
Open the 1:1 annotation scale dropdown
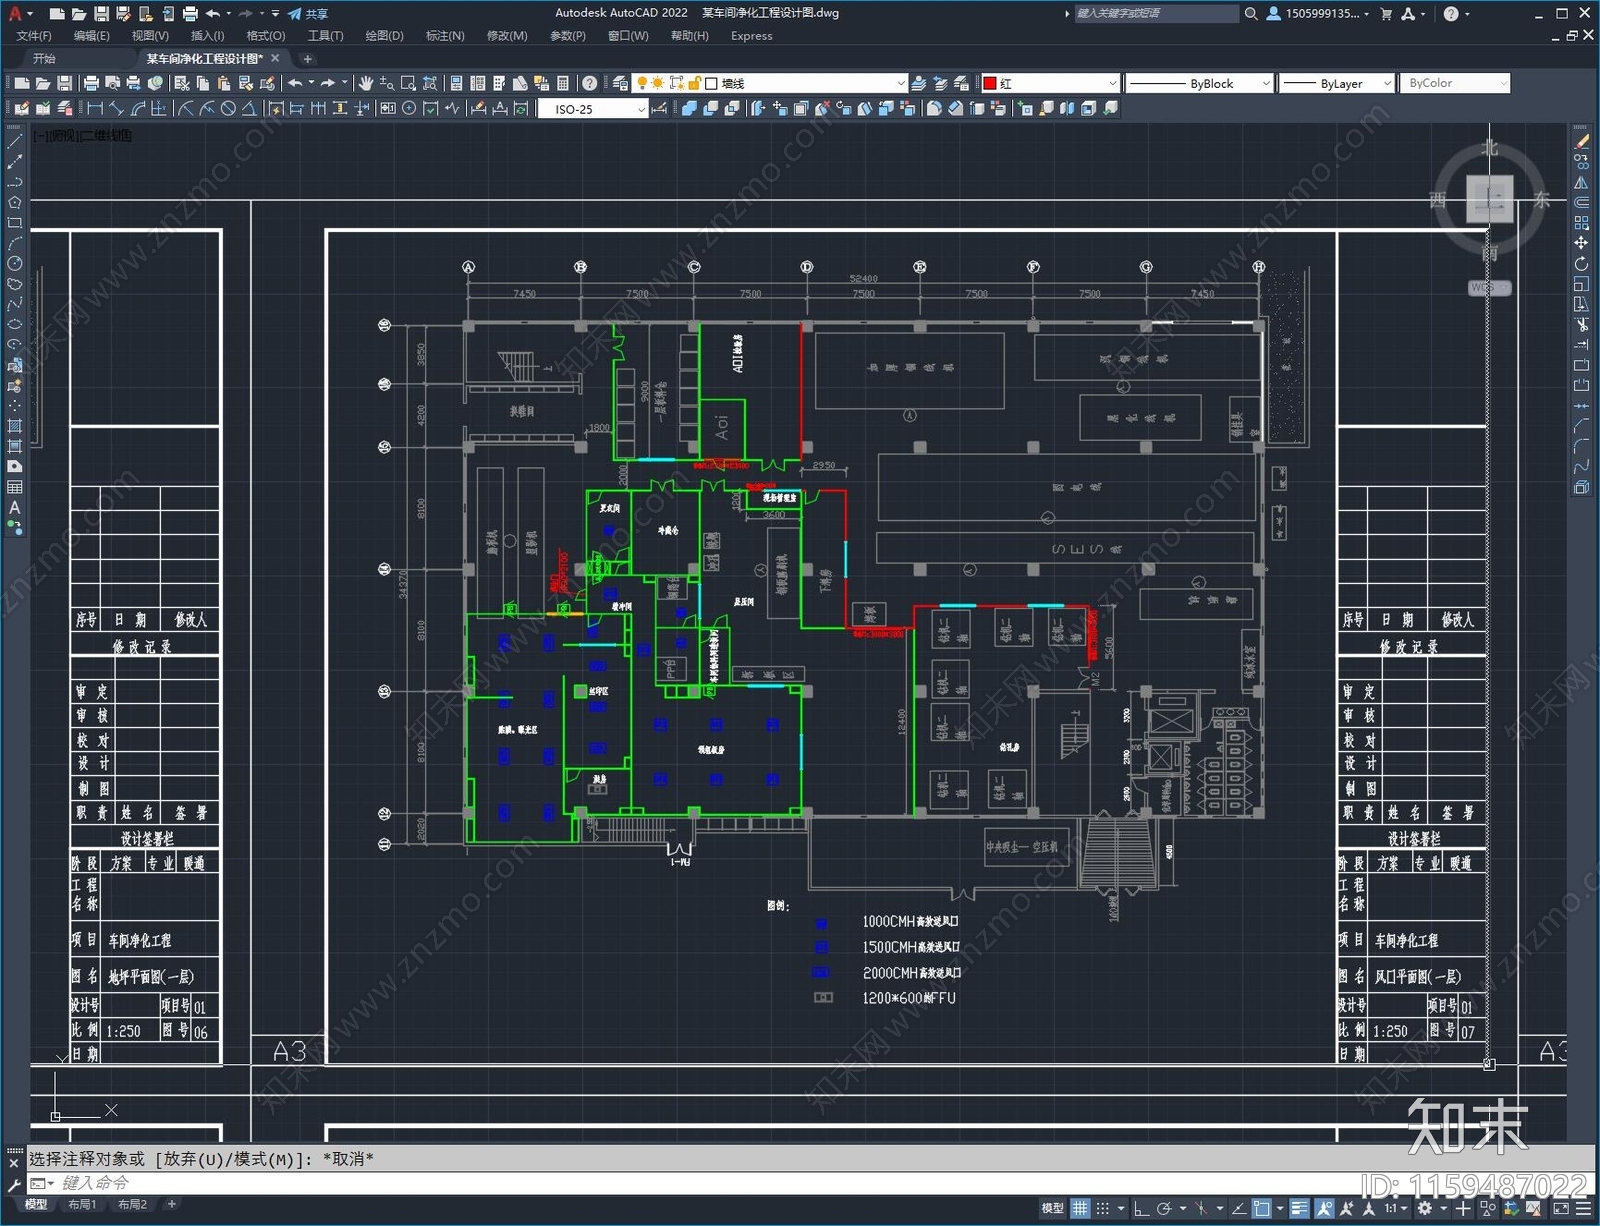pyautogui.click(x=1396, y=1209)
